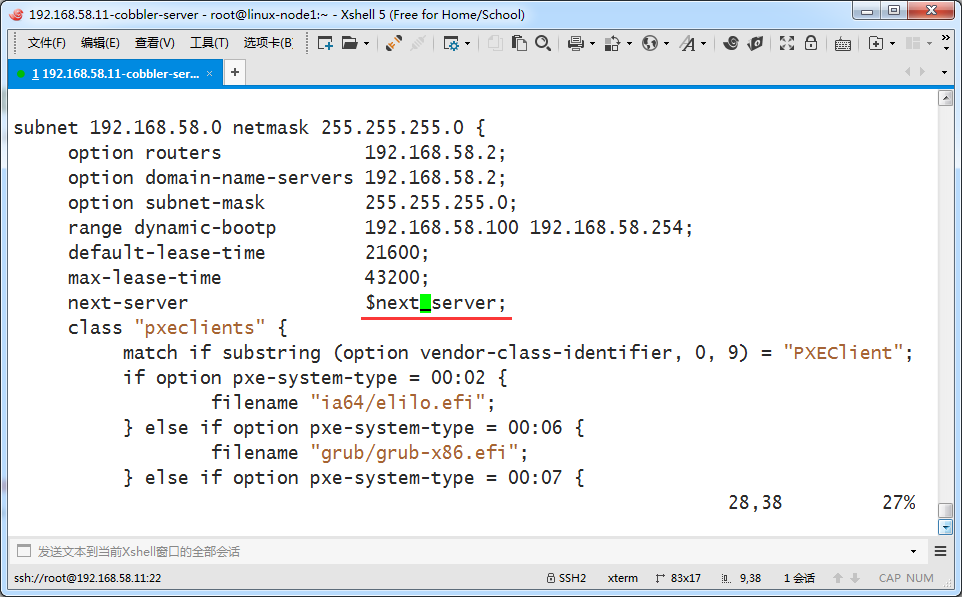The image size is (962, 597).
Task: Expand the Font dropdown arrow
Action: click(703, 44)
